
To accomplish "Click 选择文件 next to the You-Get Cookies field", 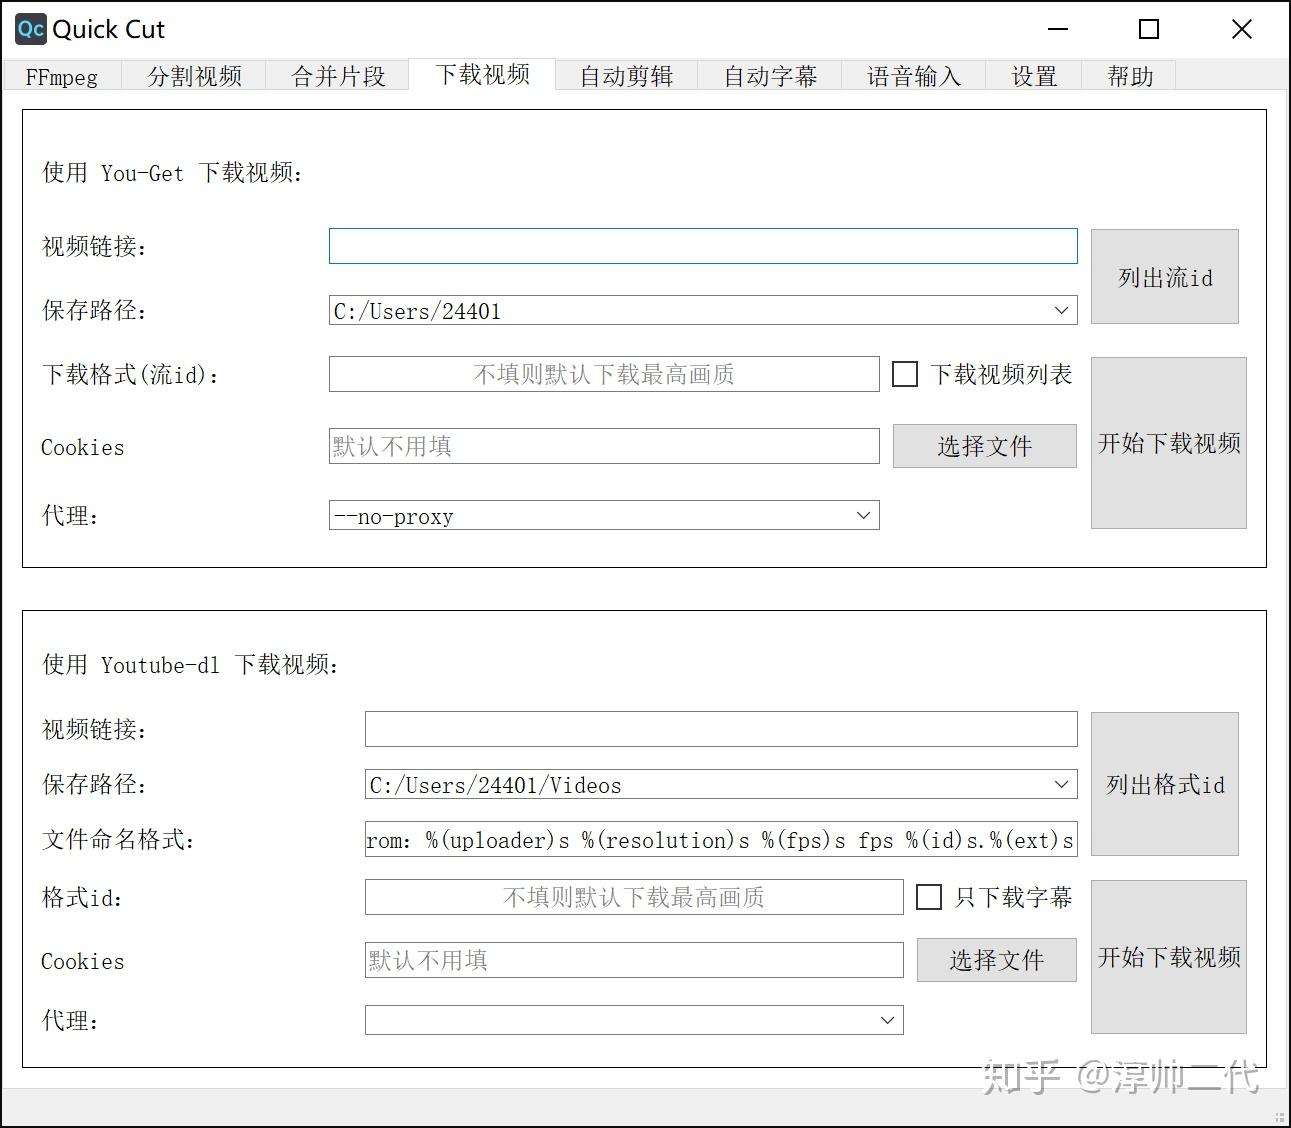I will point(984,446).
